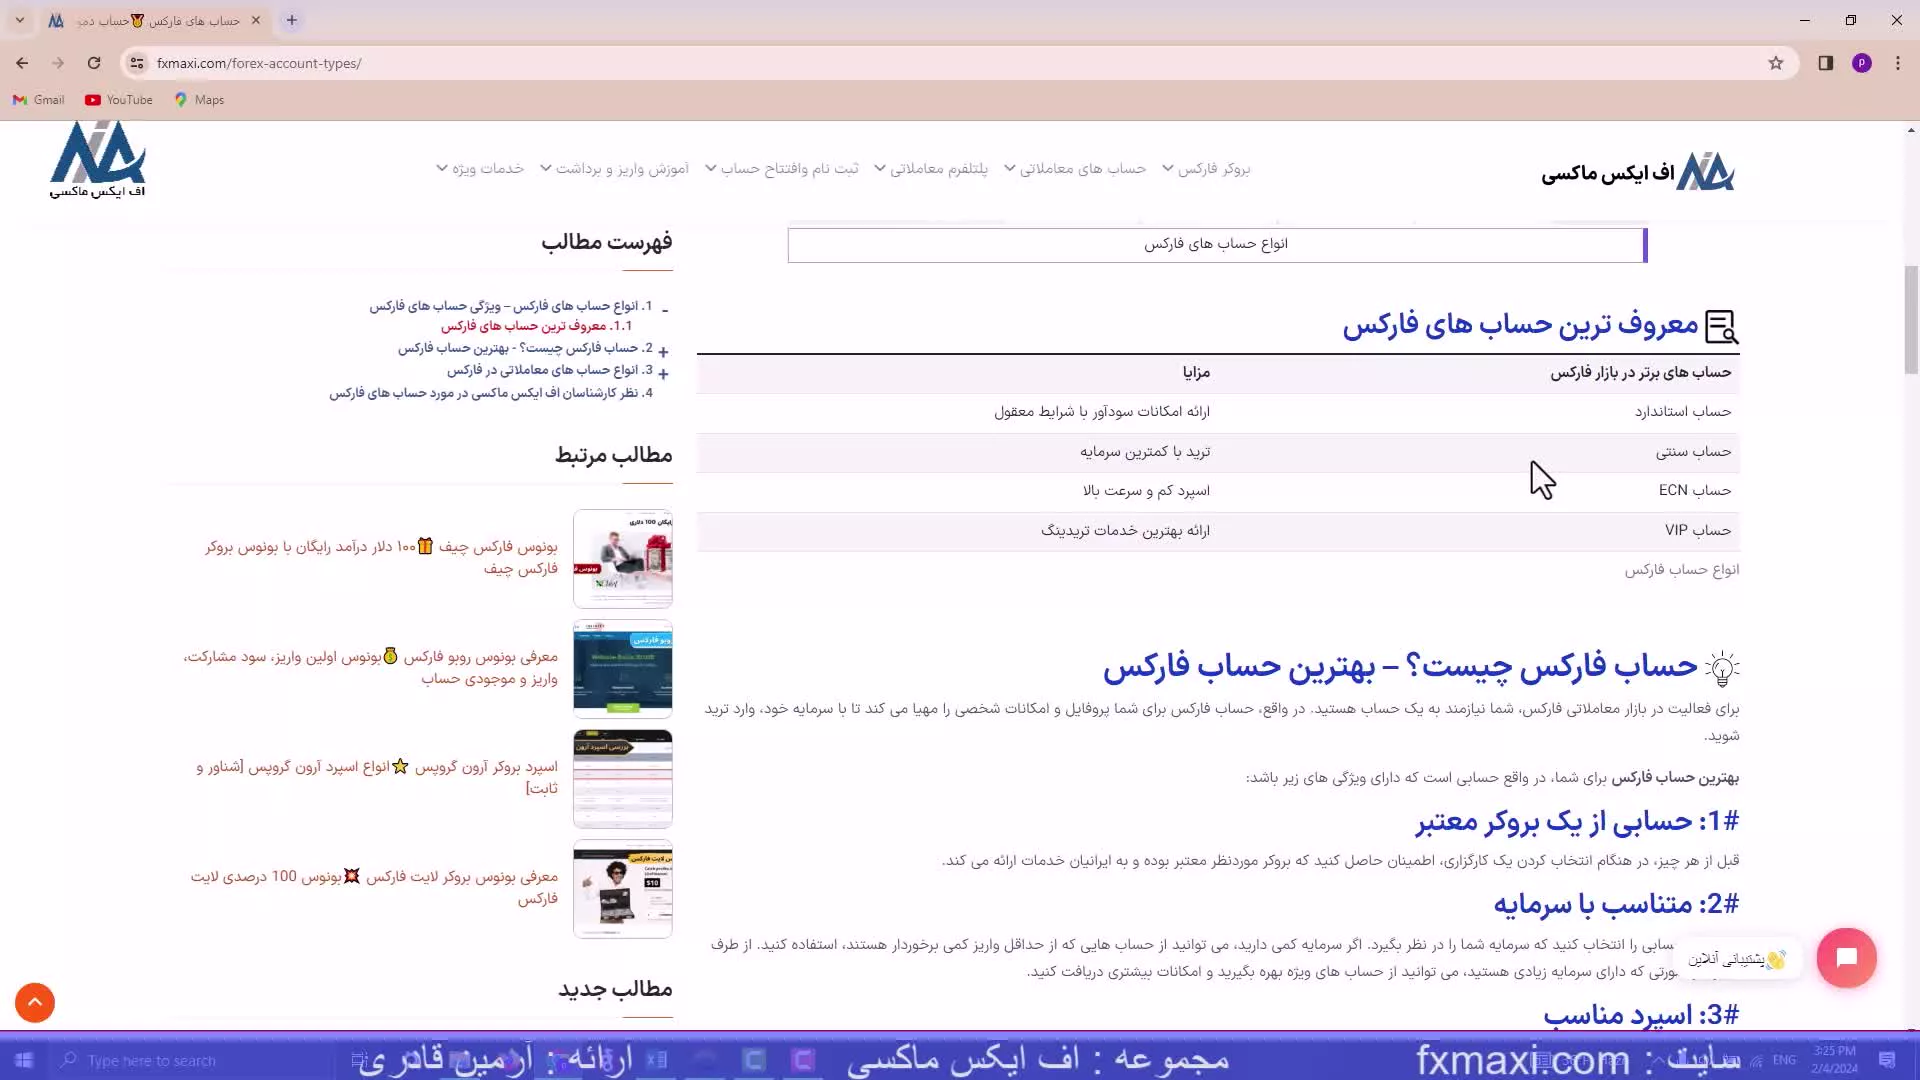The image size is (1920, 1080).
Task: Collapse table of contents item 1
Action: tap(665, 309)
